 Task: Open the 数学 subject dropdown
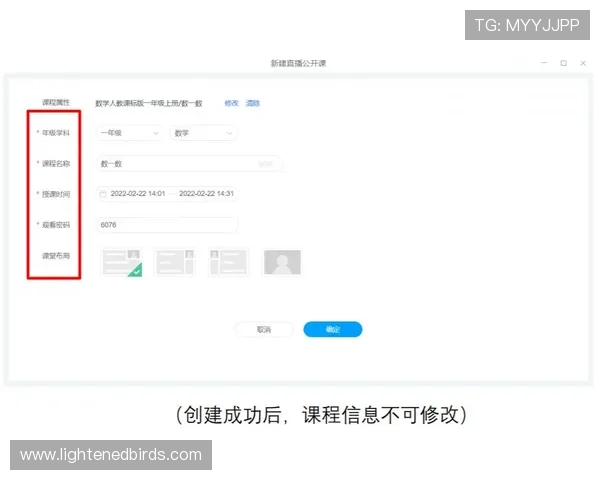click(x=204, y=133)
